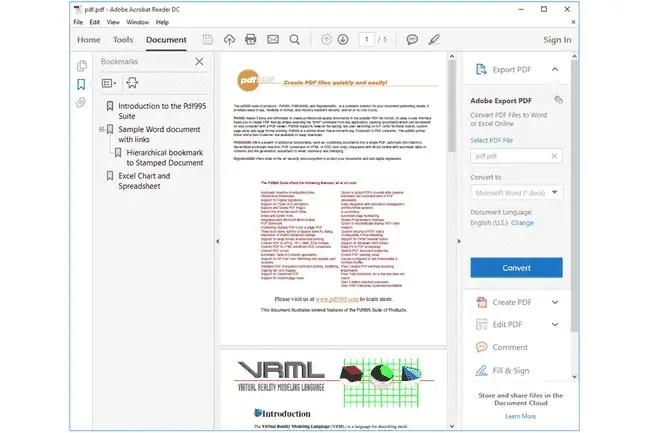Click the blue Convert button
The width and height of the screenshot is (650, 433).
tap(517, 268)
